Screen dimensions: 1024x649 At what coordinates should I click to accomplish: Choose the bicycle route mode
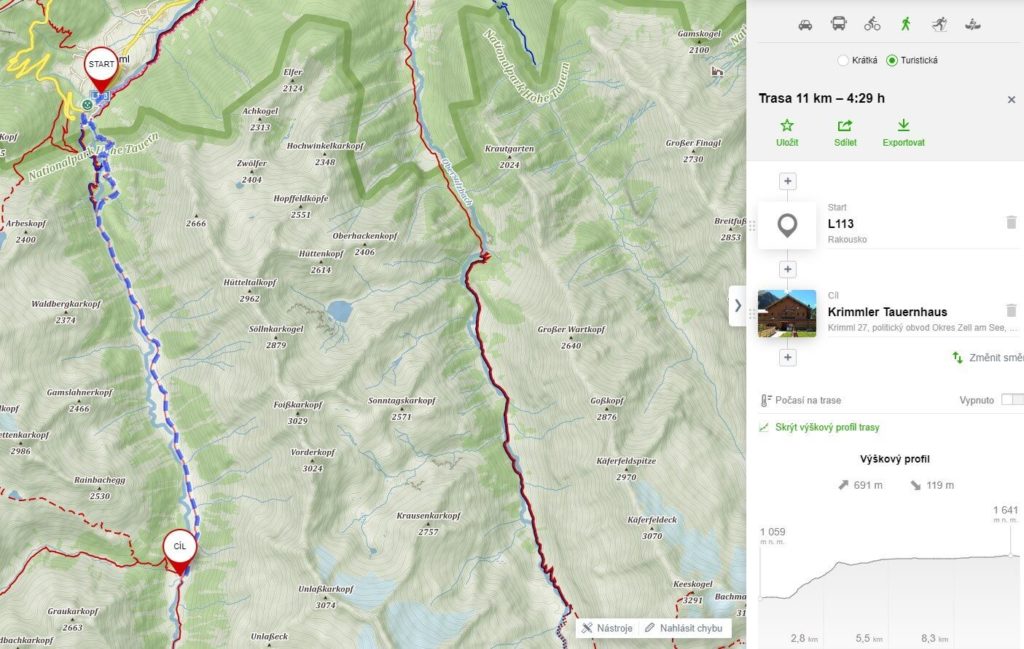tap(872, 24)
